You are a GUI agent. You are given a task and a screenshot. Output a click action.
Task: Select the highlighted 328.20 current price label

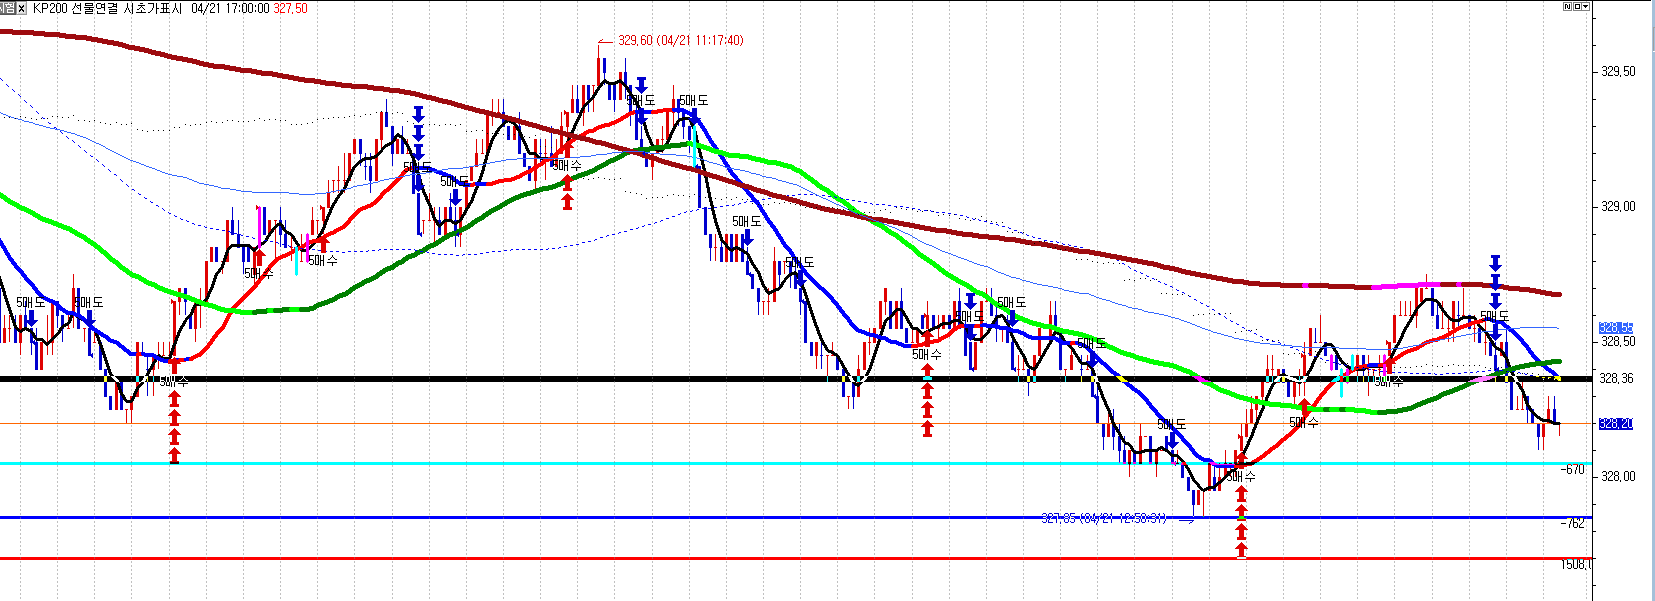(x=1615, y=424)
